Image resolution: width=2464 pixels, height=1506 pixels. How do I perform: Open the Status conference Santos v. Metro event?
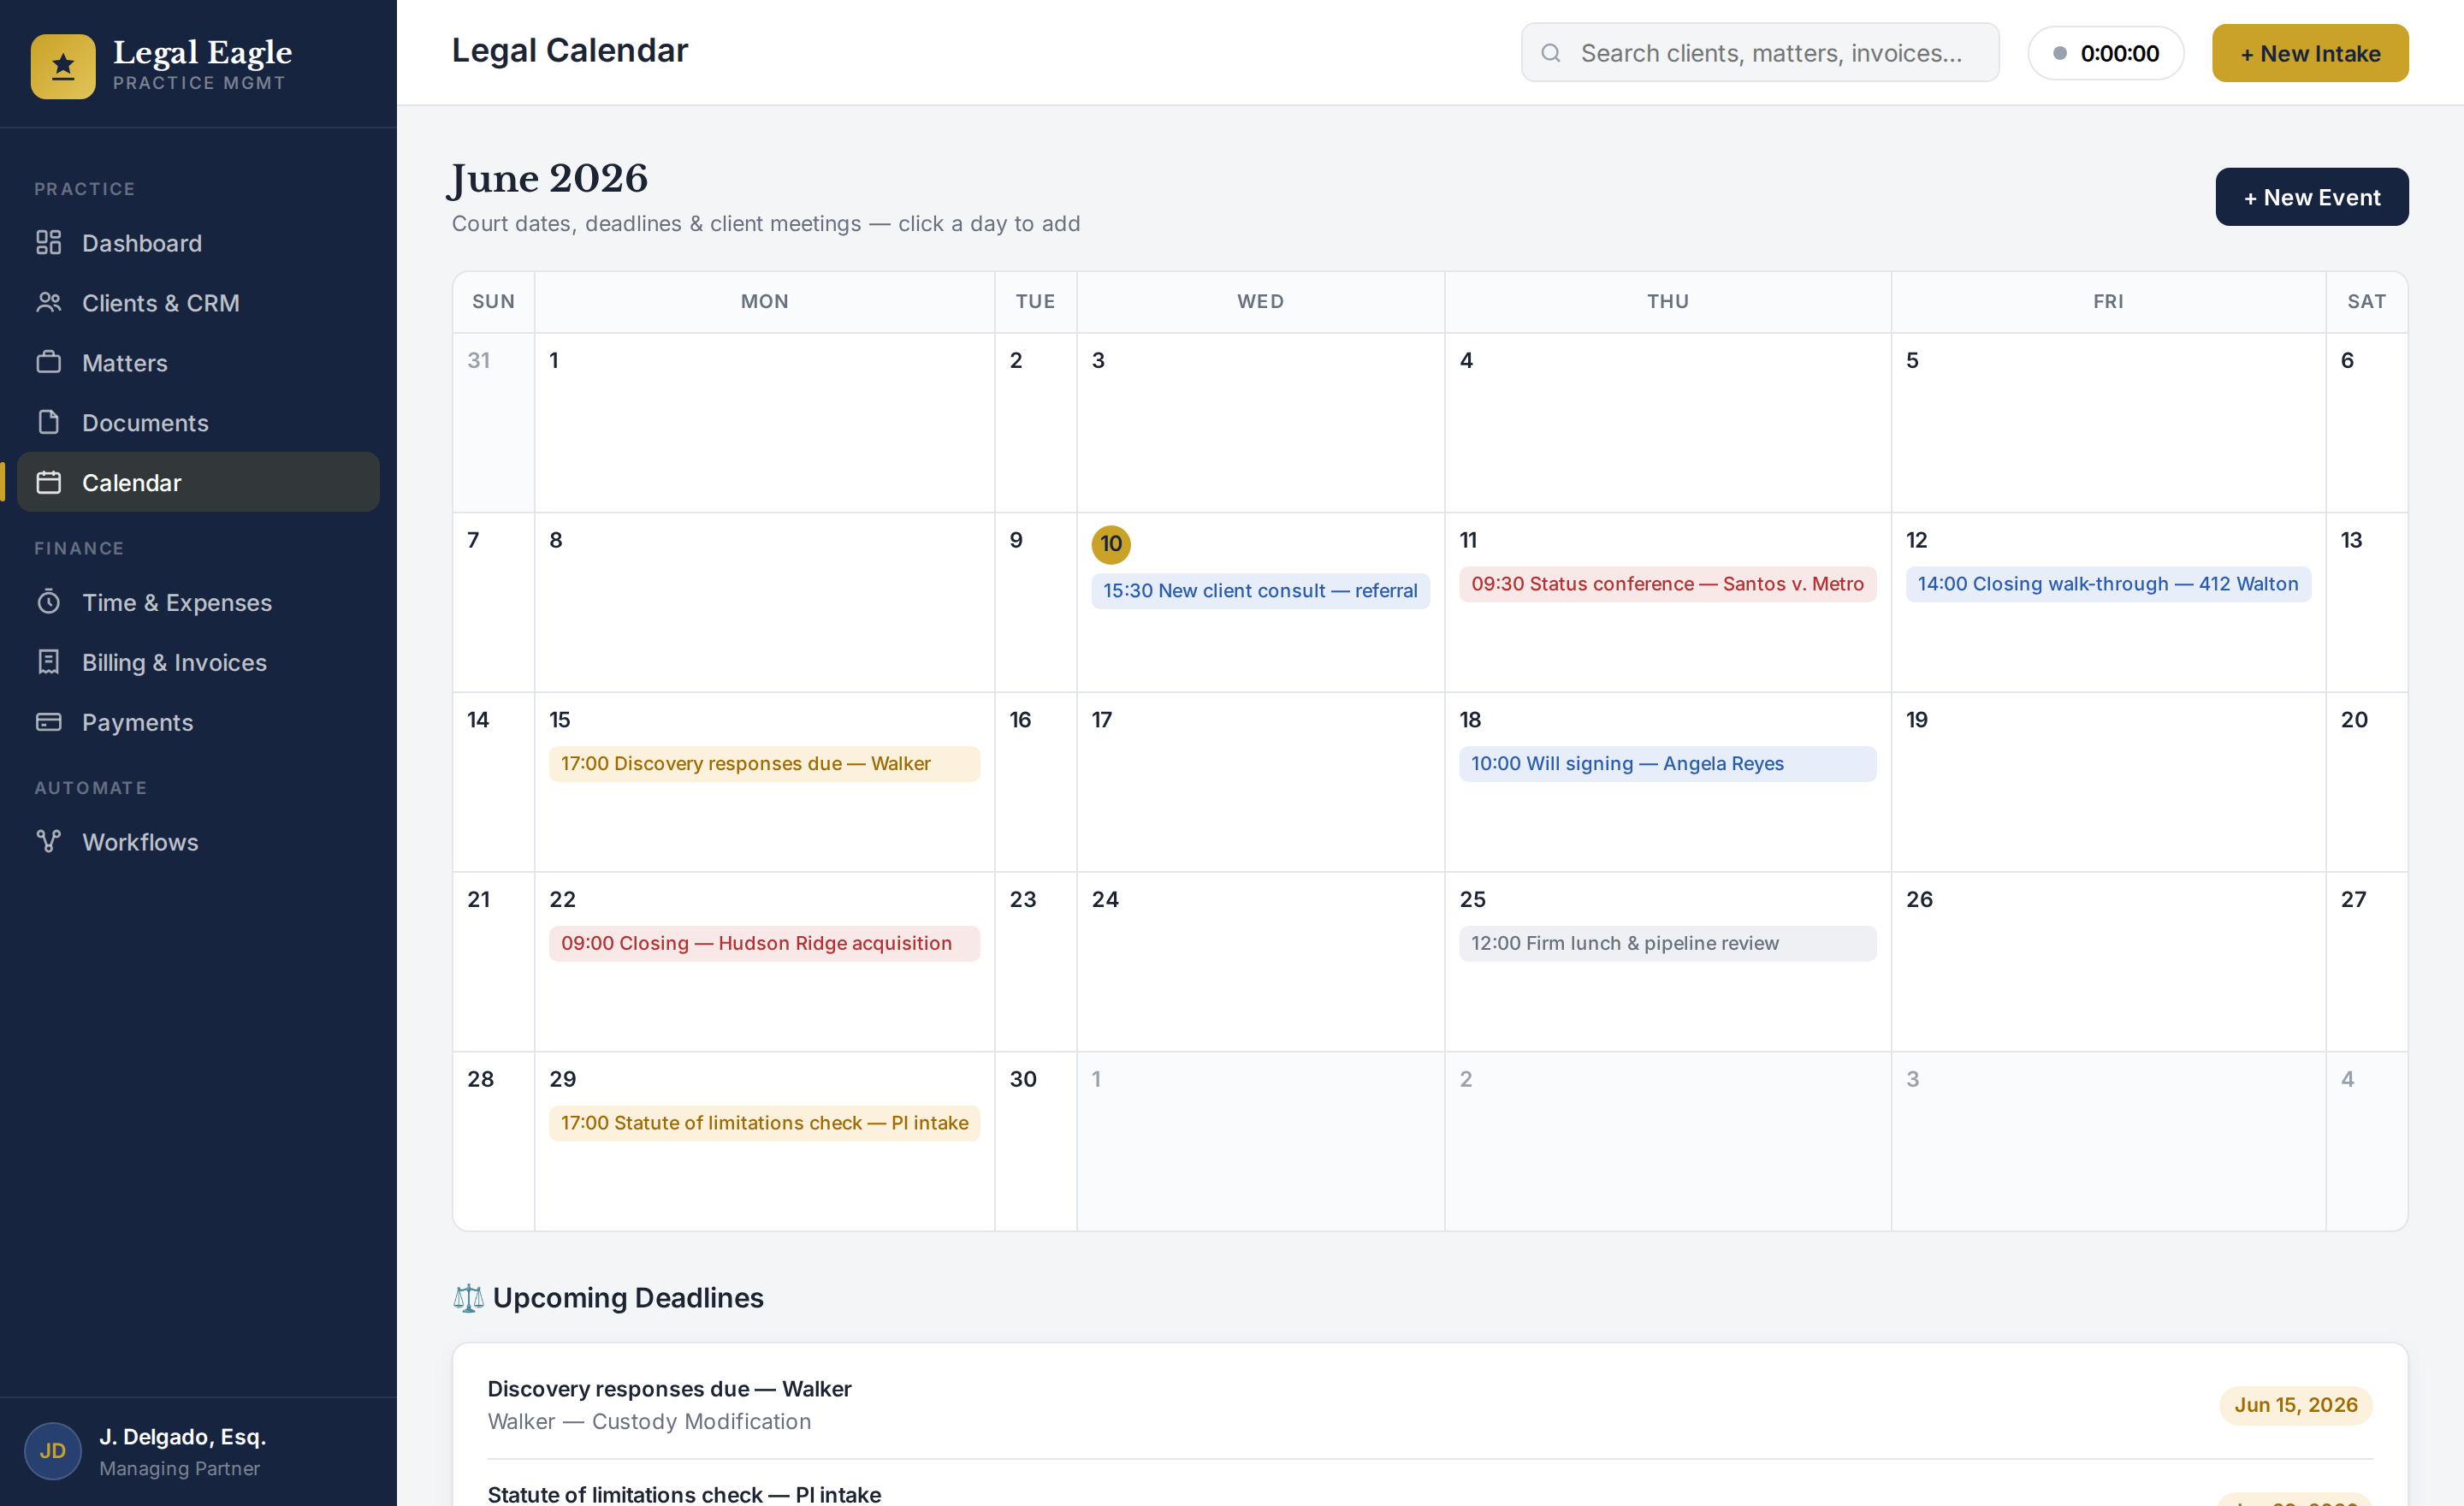(x=1667, y=584)
